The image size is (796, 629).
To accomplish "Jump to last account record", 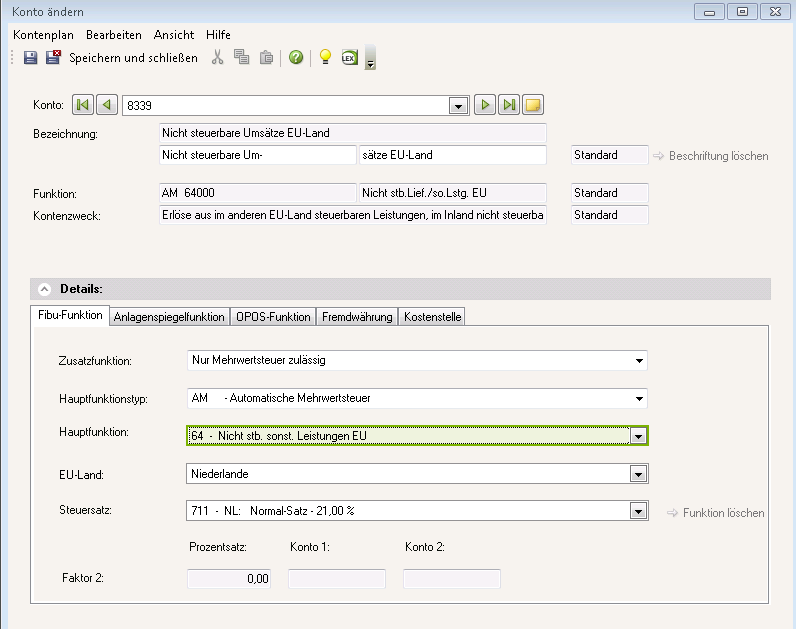I will tap(509, 105).
